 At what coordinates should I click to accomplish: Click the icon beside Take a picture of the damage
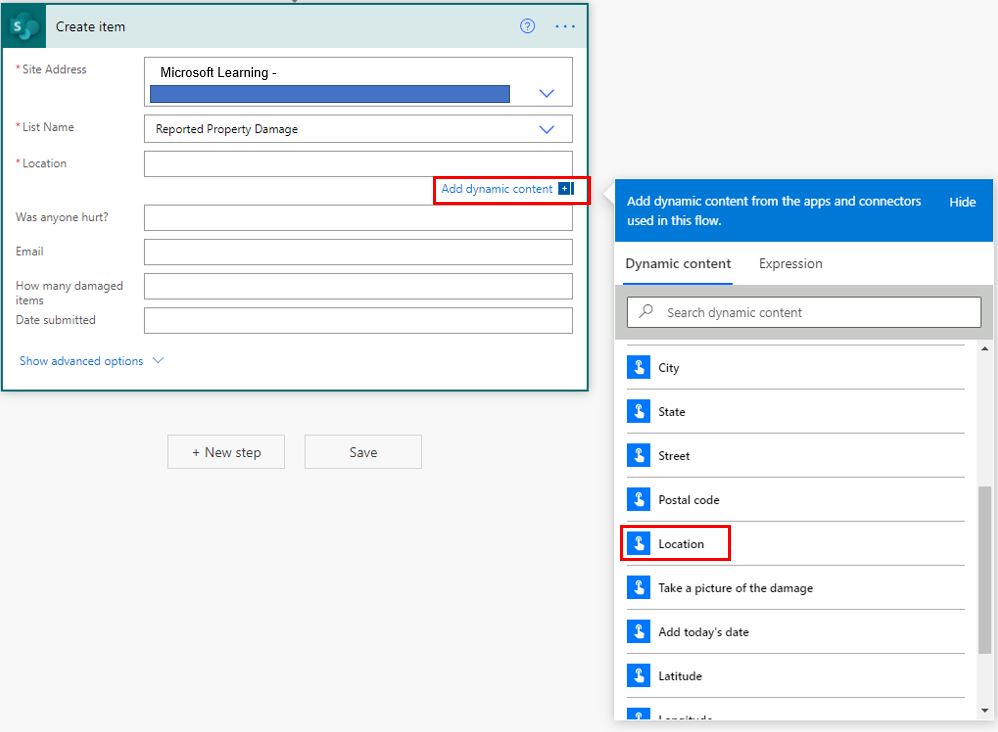(638, 587)
